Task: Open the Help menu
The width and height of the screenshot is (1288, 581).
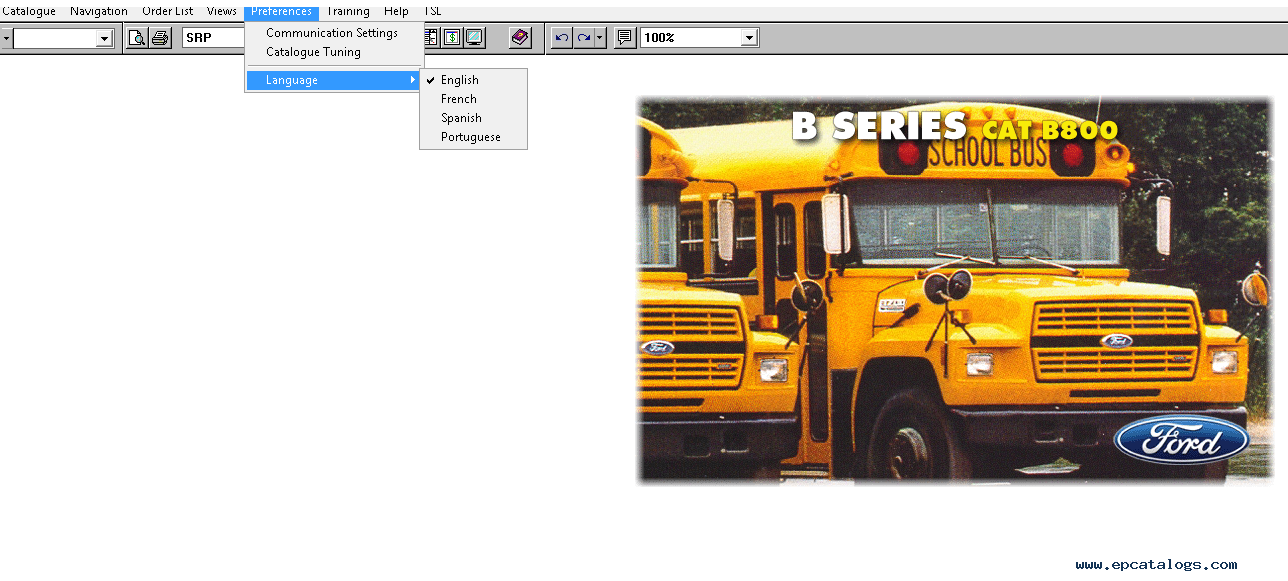Action: pos(396,11)
